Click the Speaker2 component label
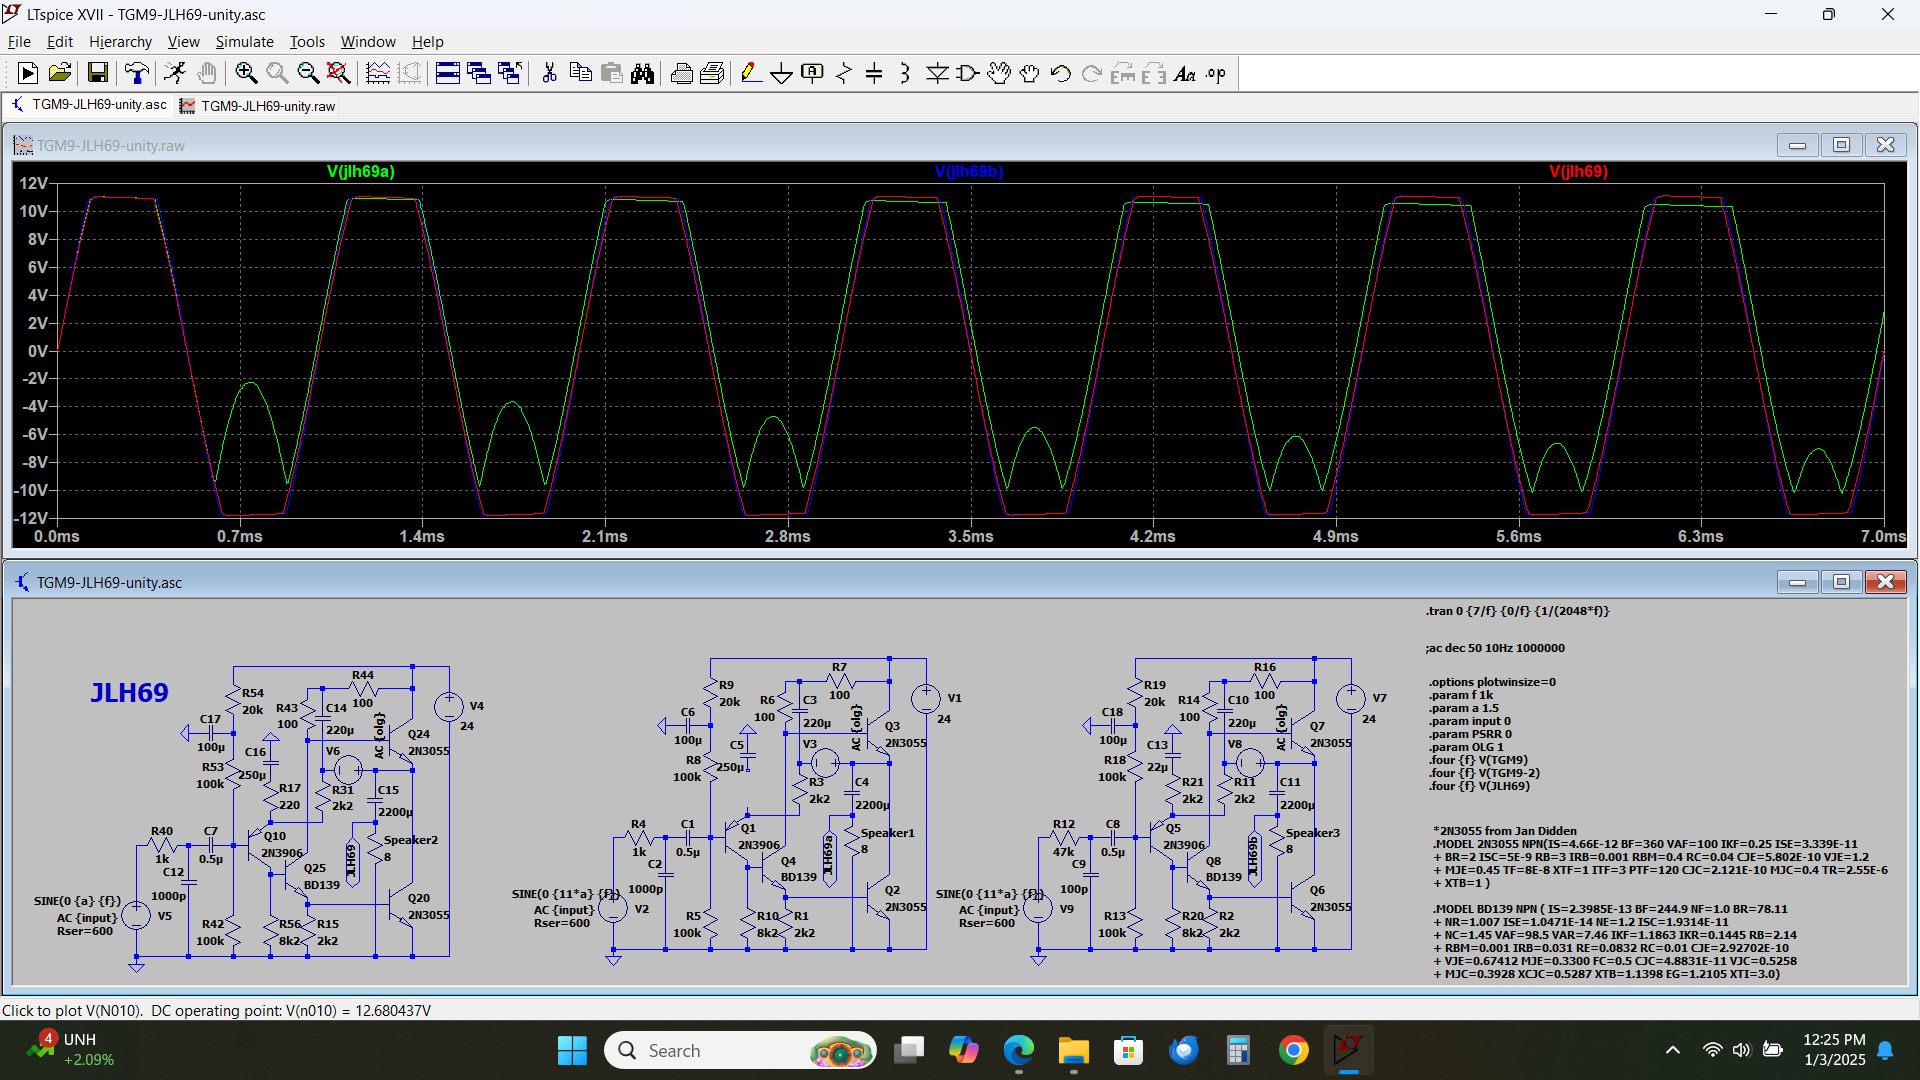The image size is (1920, 1080). pos(410,840)
